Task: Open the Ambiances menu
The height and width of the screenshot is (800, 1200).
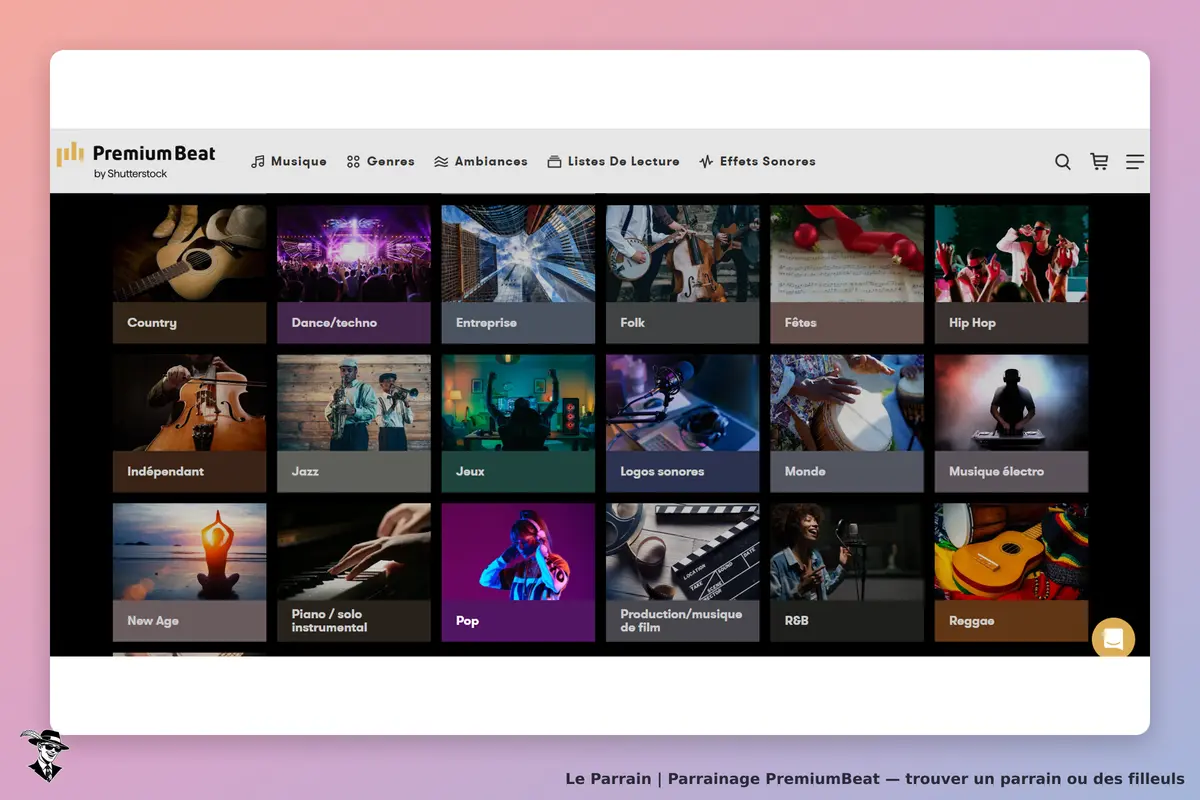Action: [481, 161]
